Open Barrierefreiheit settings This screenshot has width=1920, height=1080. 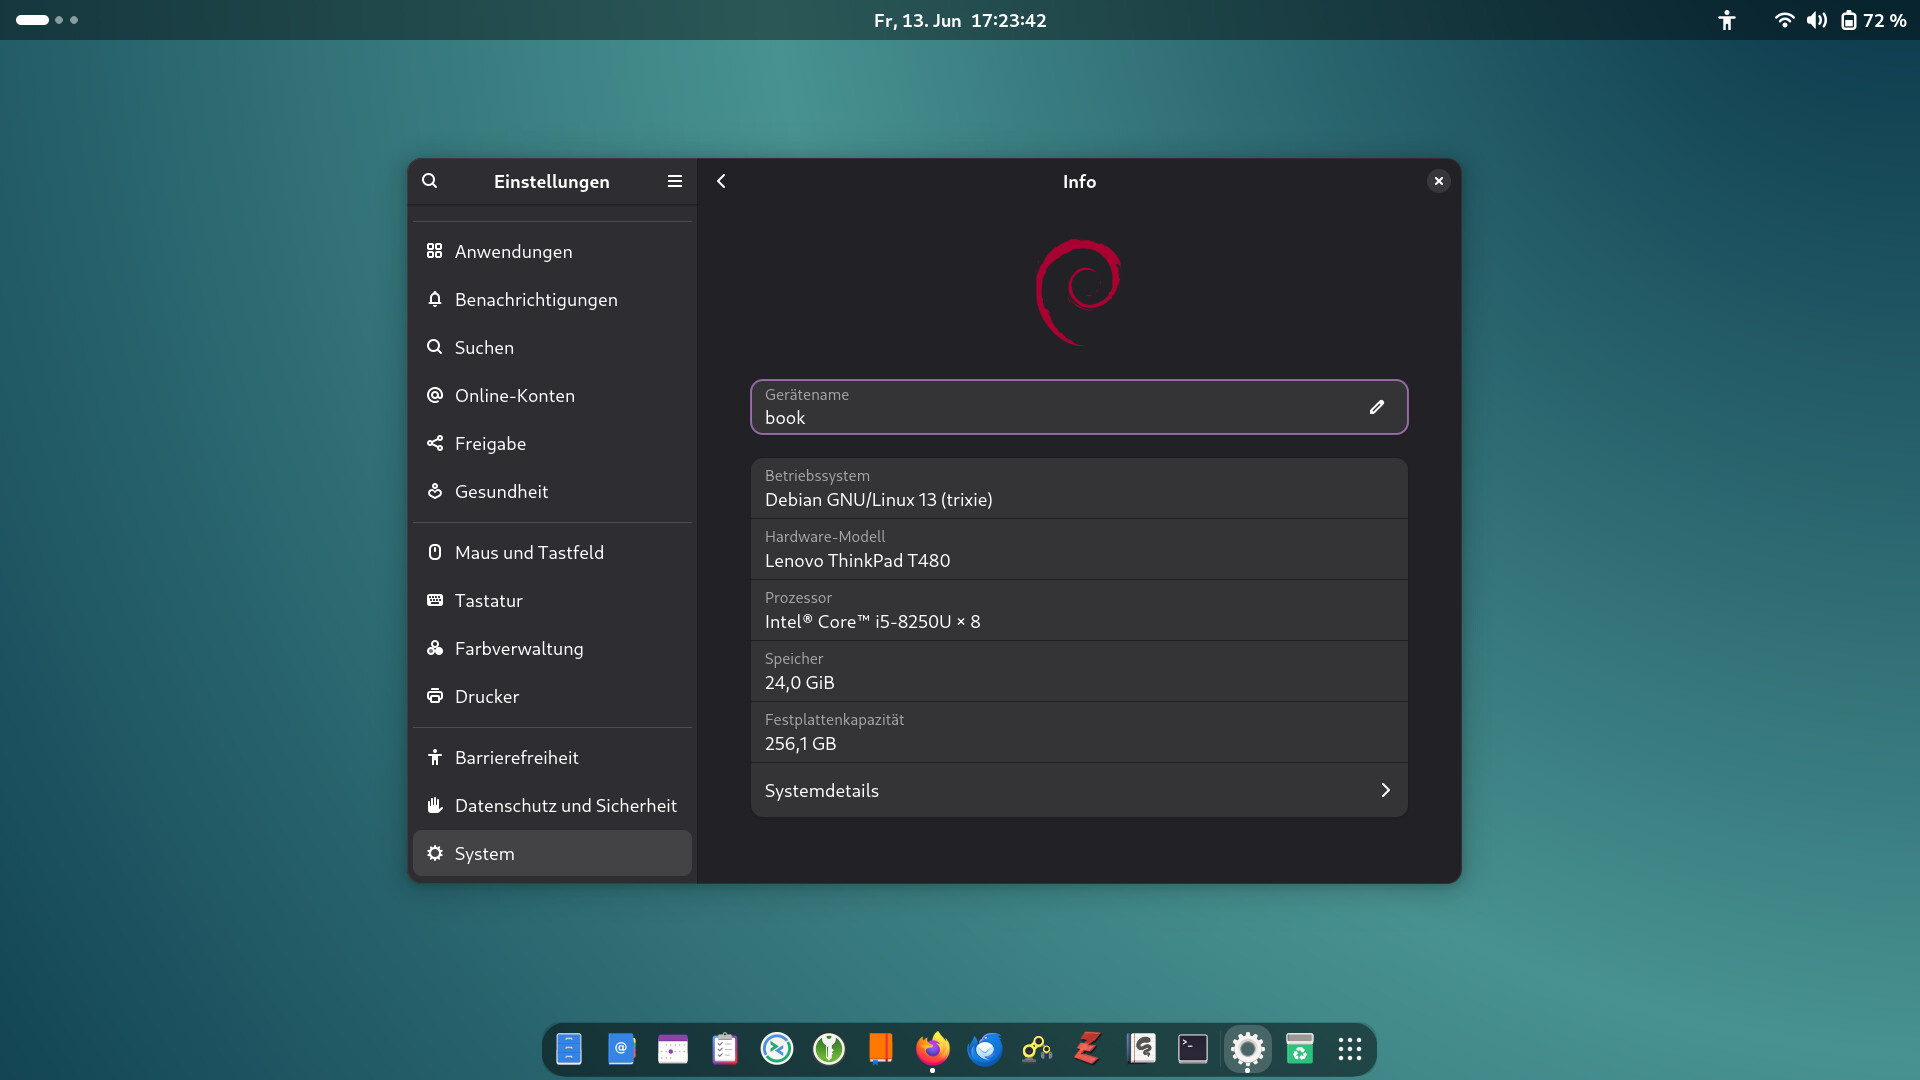coord(552,757)
